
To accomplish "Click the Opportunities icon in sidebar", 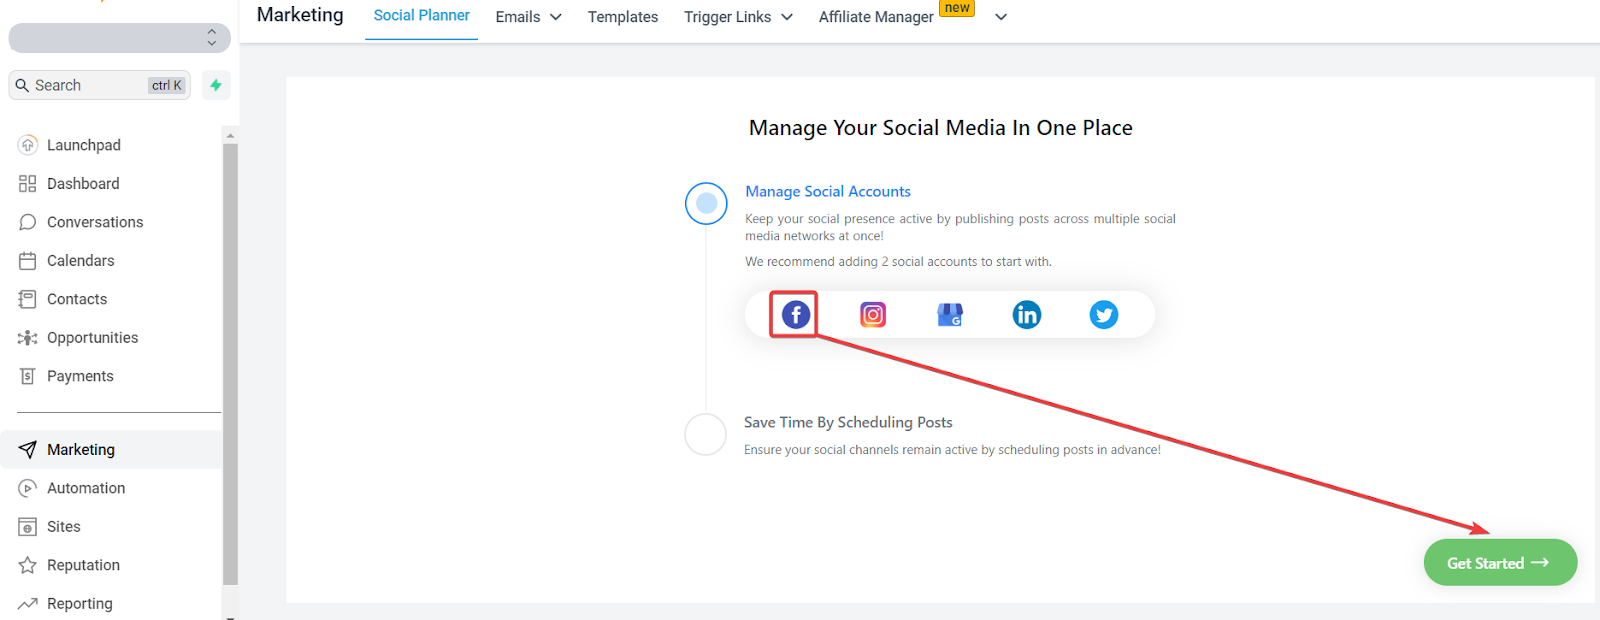I will (x=28, y=338).
